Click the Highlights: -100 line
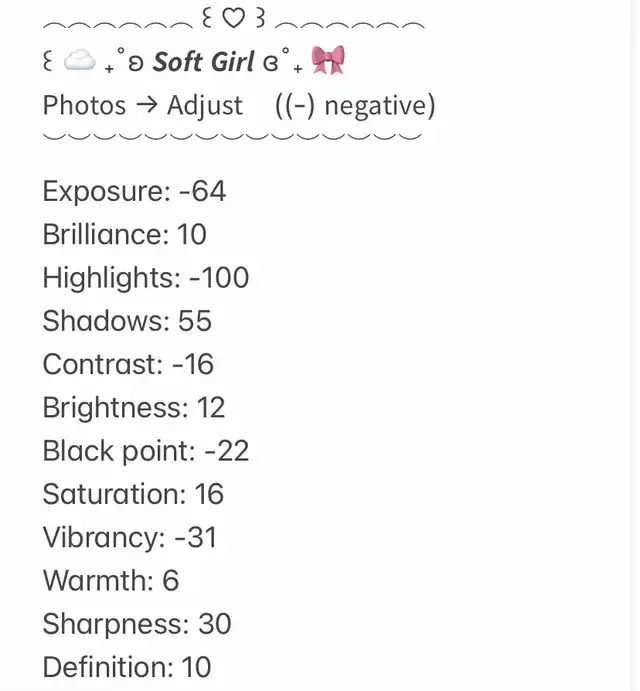 [x=146, y=278]
